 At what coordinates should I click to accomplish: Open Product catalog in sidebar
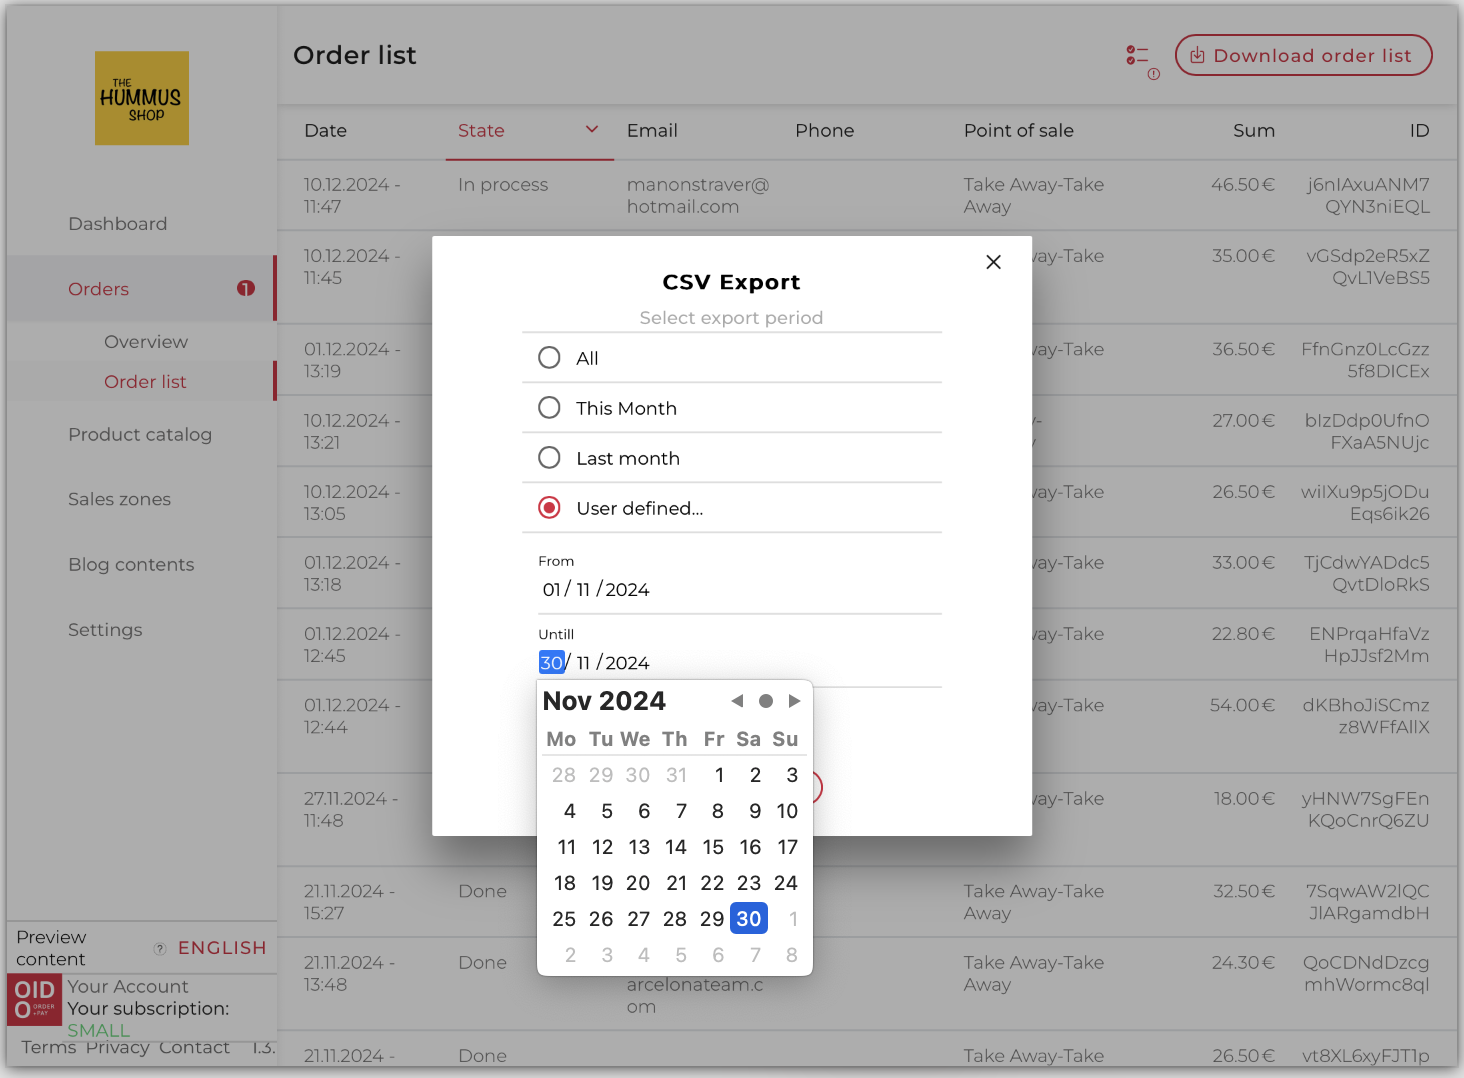(140, 435)
